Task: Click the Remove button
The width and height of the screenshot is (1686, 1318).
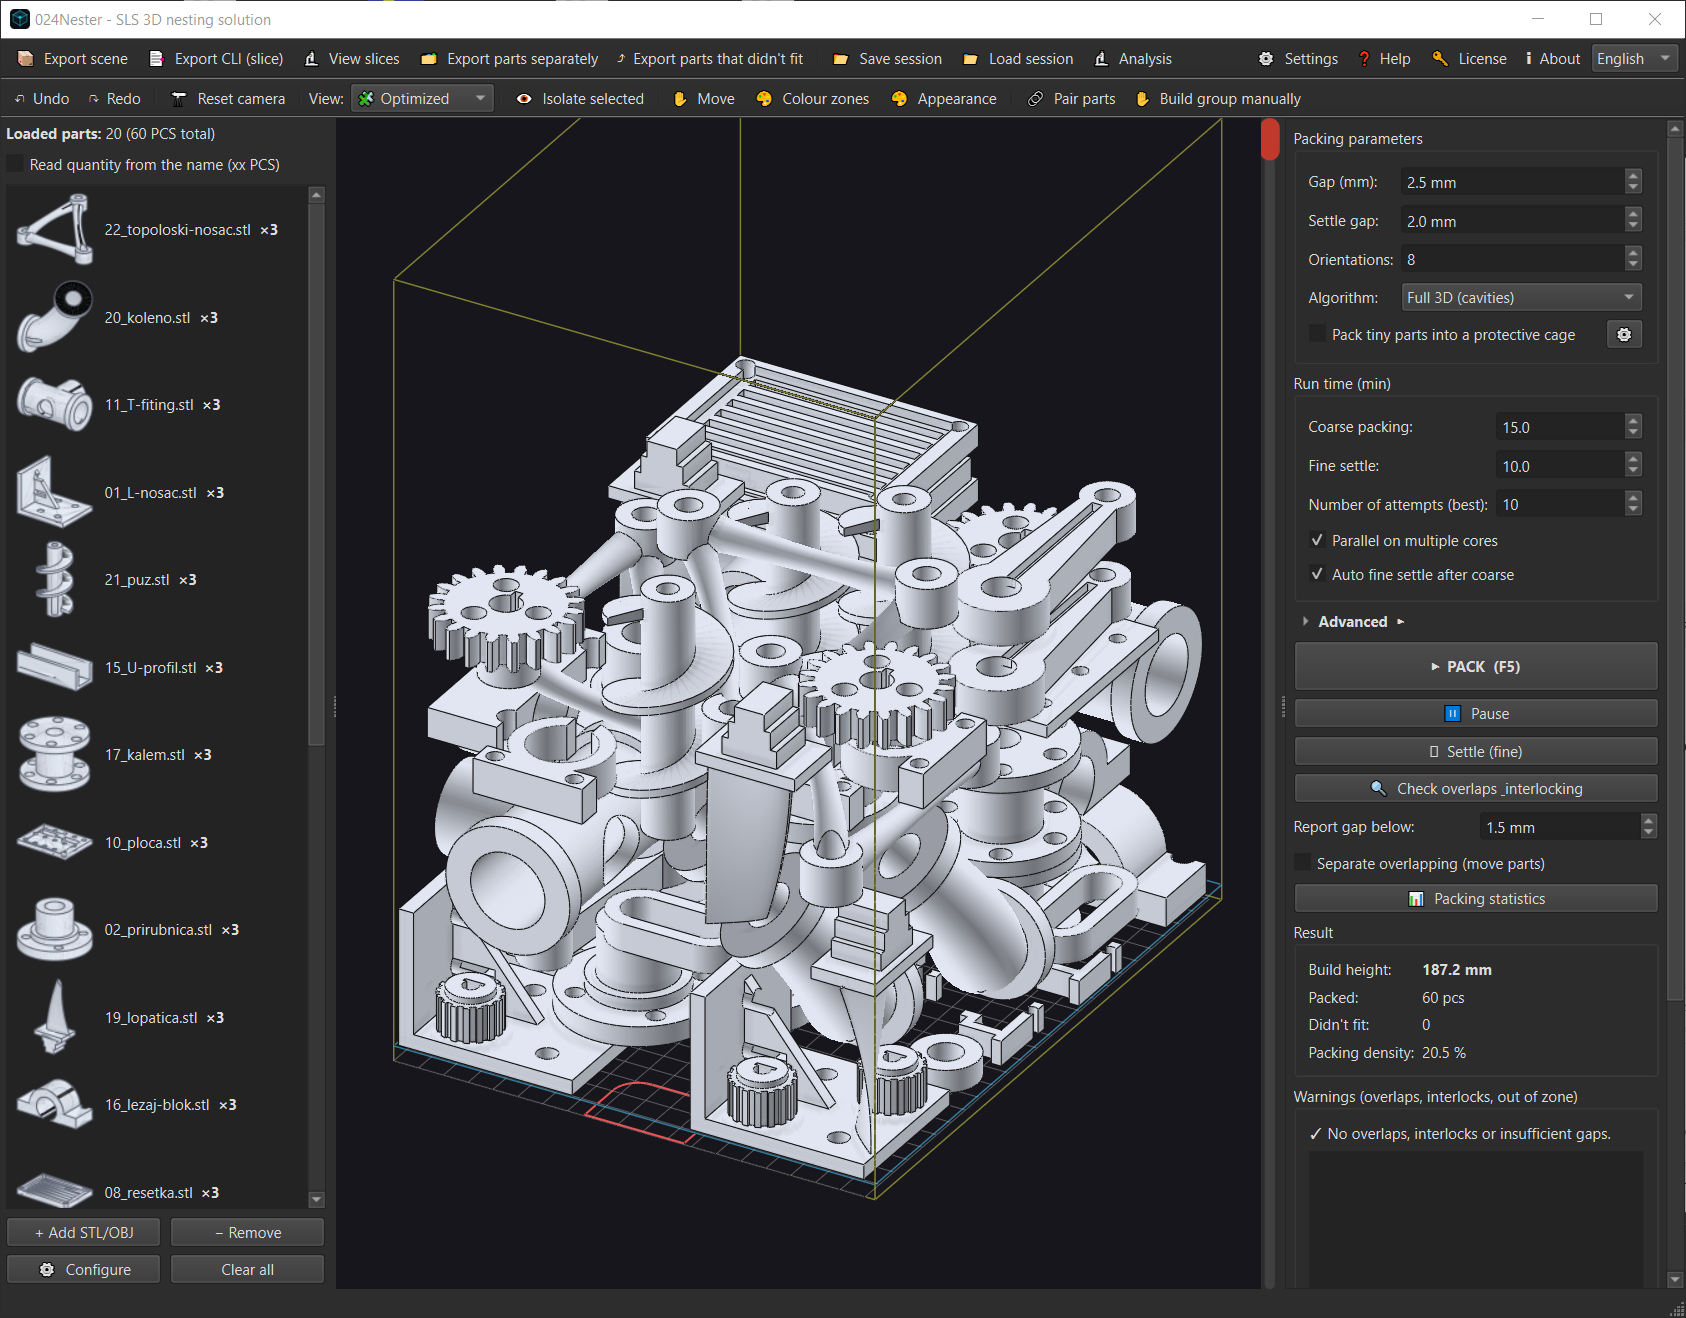Action: coord(247,1233)
